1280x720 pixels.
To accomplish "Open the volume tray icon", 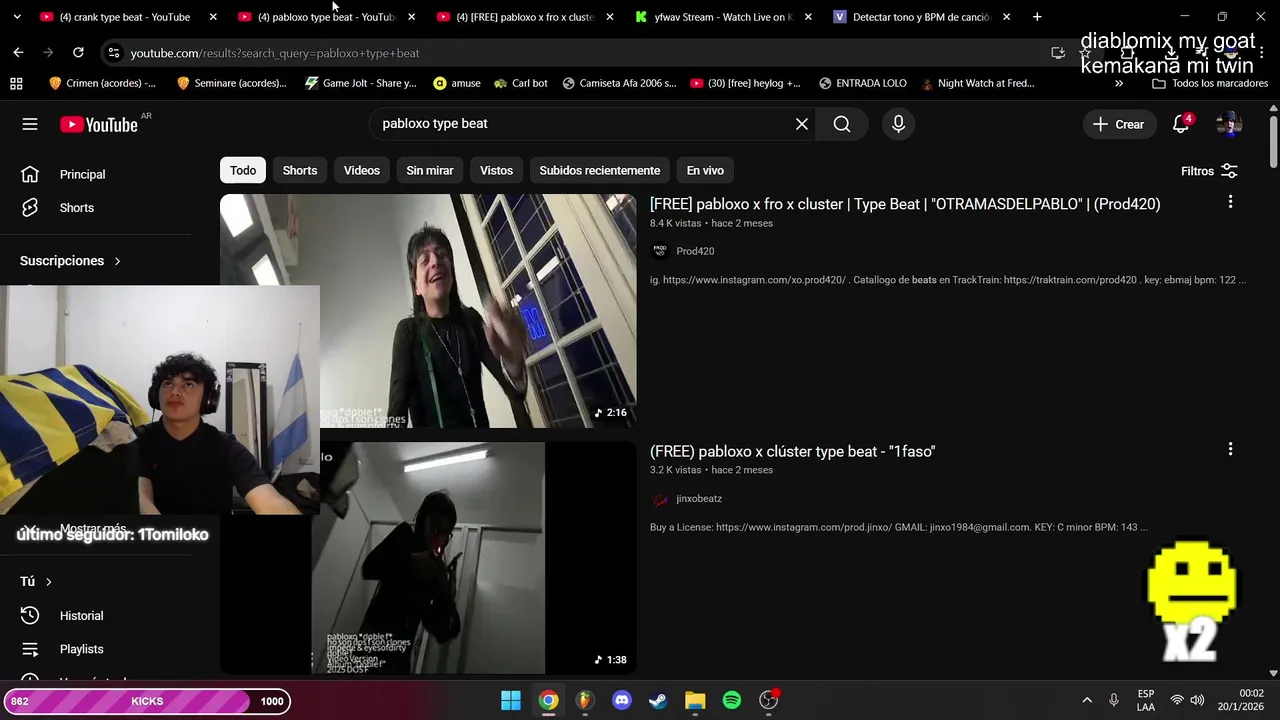I will tap(1197, 700).
